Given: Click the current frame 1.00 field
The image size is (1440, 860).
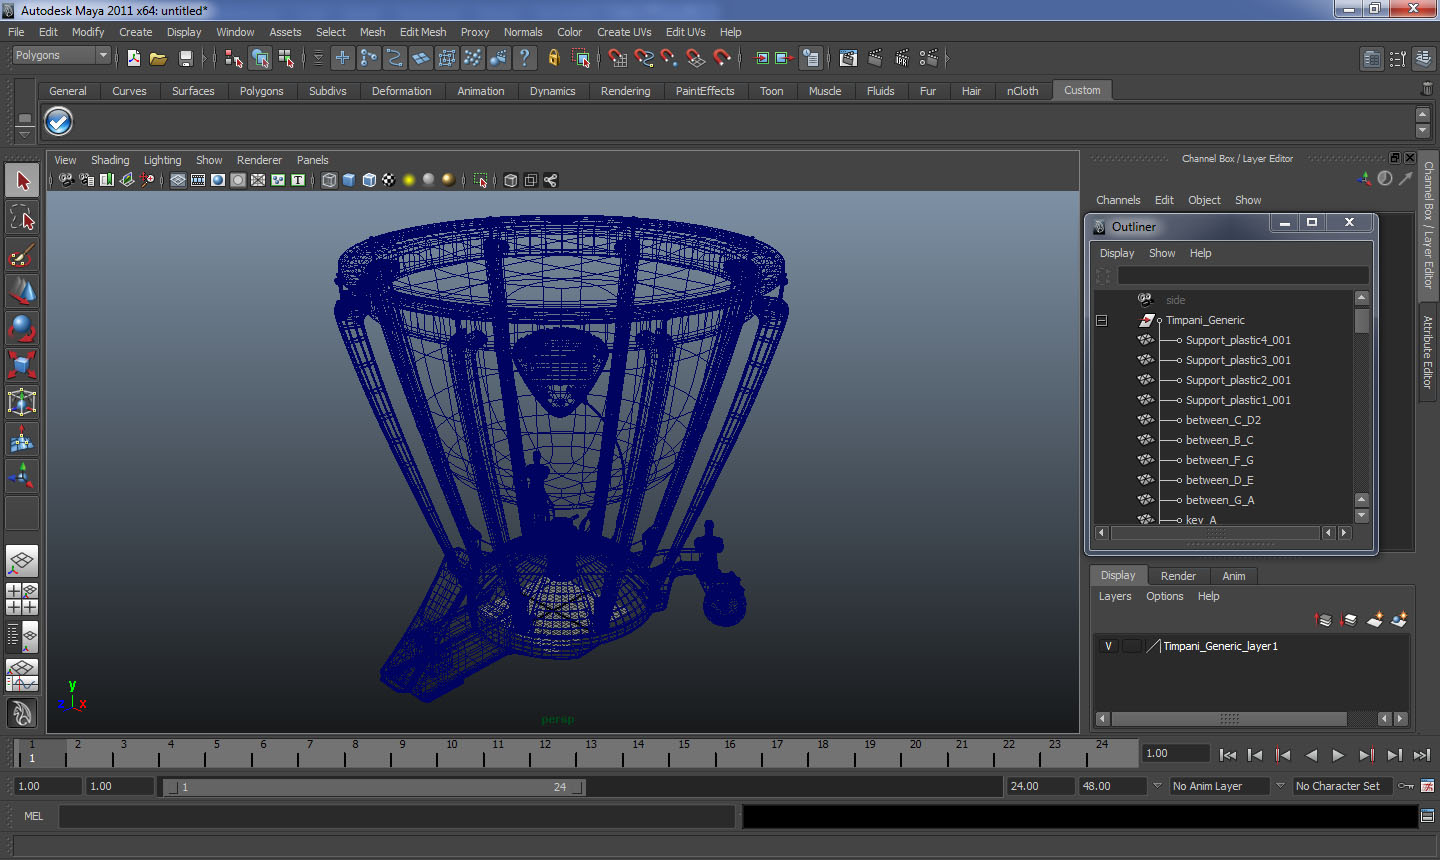Looking at the screenshot, I should pos(1175,753).
